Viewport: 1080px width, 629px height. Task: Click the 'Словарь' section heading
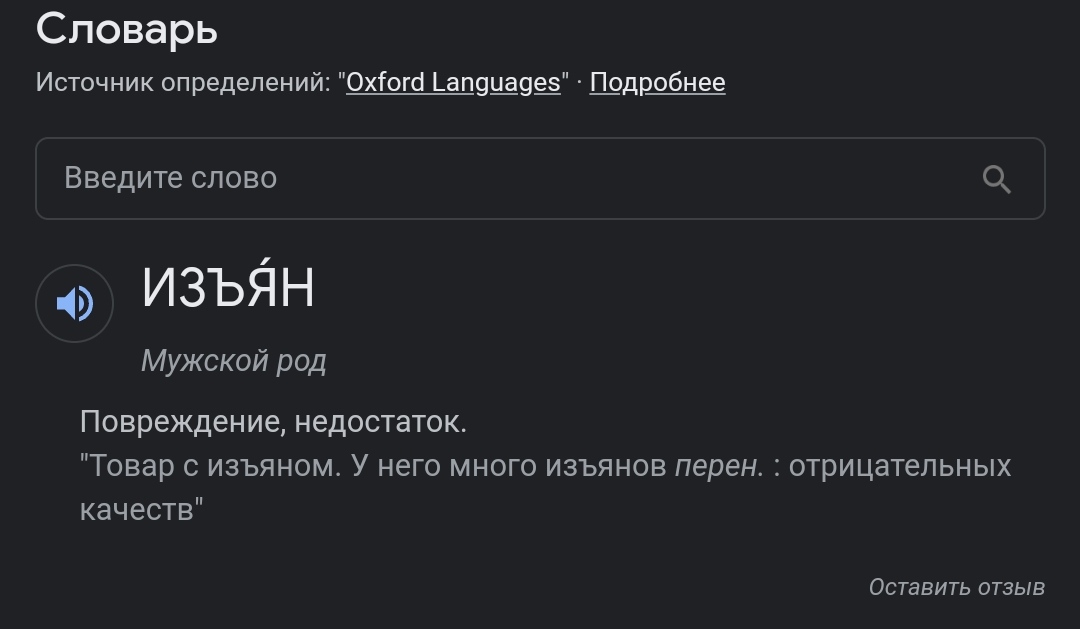click(x=127, y=30)
